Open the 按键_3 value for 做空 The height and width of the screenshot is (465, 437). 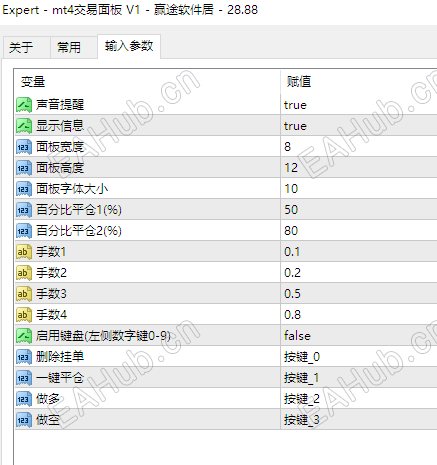coord(302,420)
